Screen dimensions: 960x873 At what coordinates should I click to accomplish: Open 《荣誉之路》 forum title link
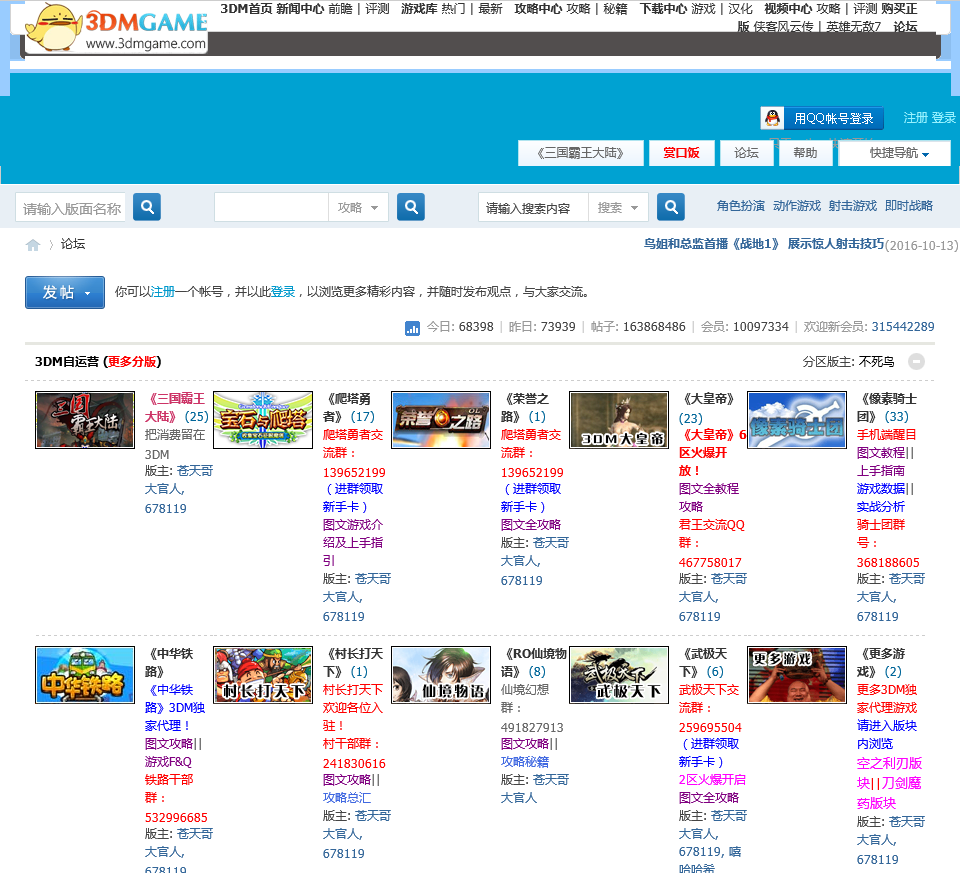pyautogui.click(x=525, y=408)
